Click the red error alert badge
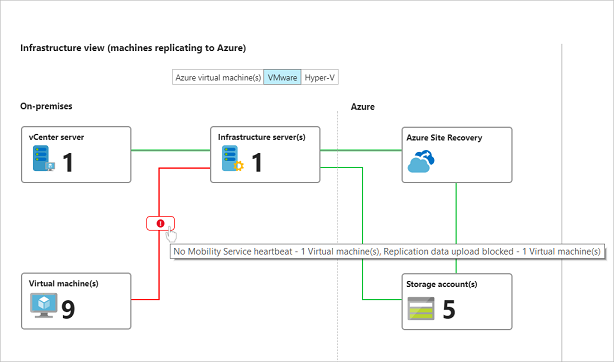614x362 pixels. click(161, 223)
